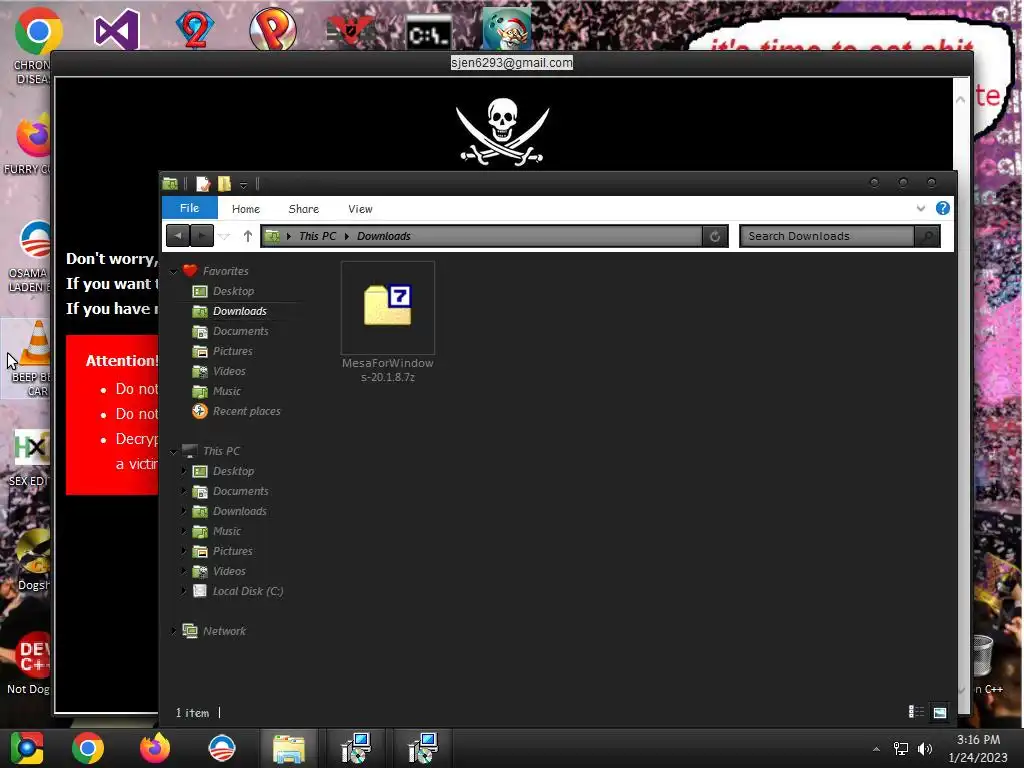The width and height of the screenshot is (1024, 768).
Task: Open Recent places in Favorites
Action: (246, 411)
